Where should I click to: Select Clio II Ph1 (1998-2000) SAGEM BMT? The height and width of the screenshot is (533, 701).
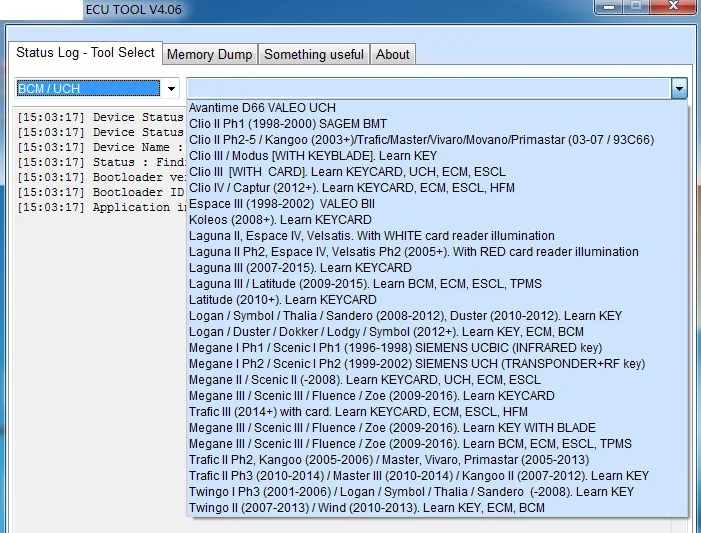pyautogui.click(x=289, y=123)
